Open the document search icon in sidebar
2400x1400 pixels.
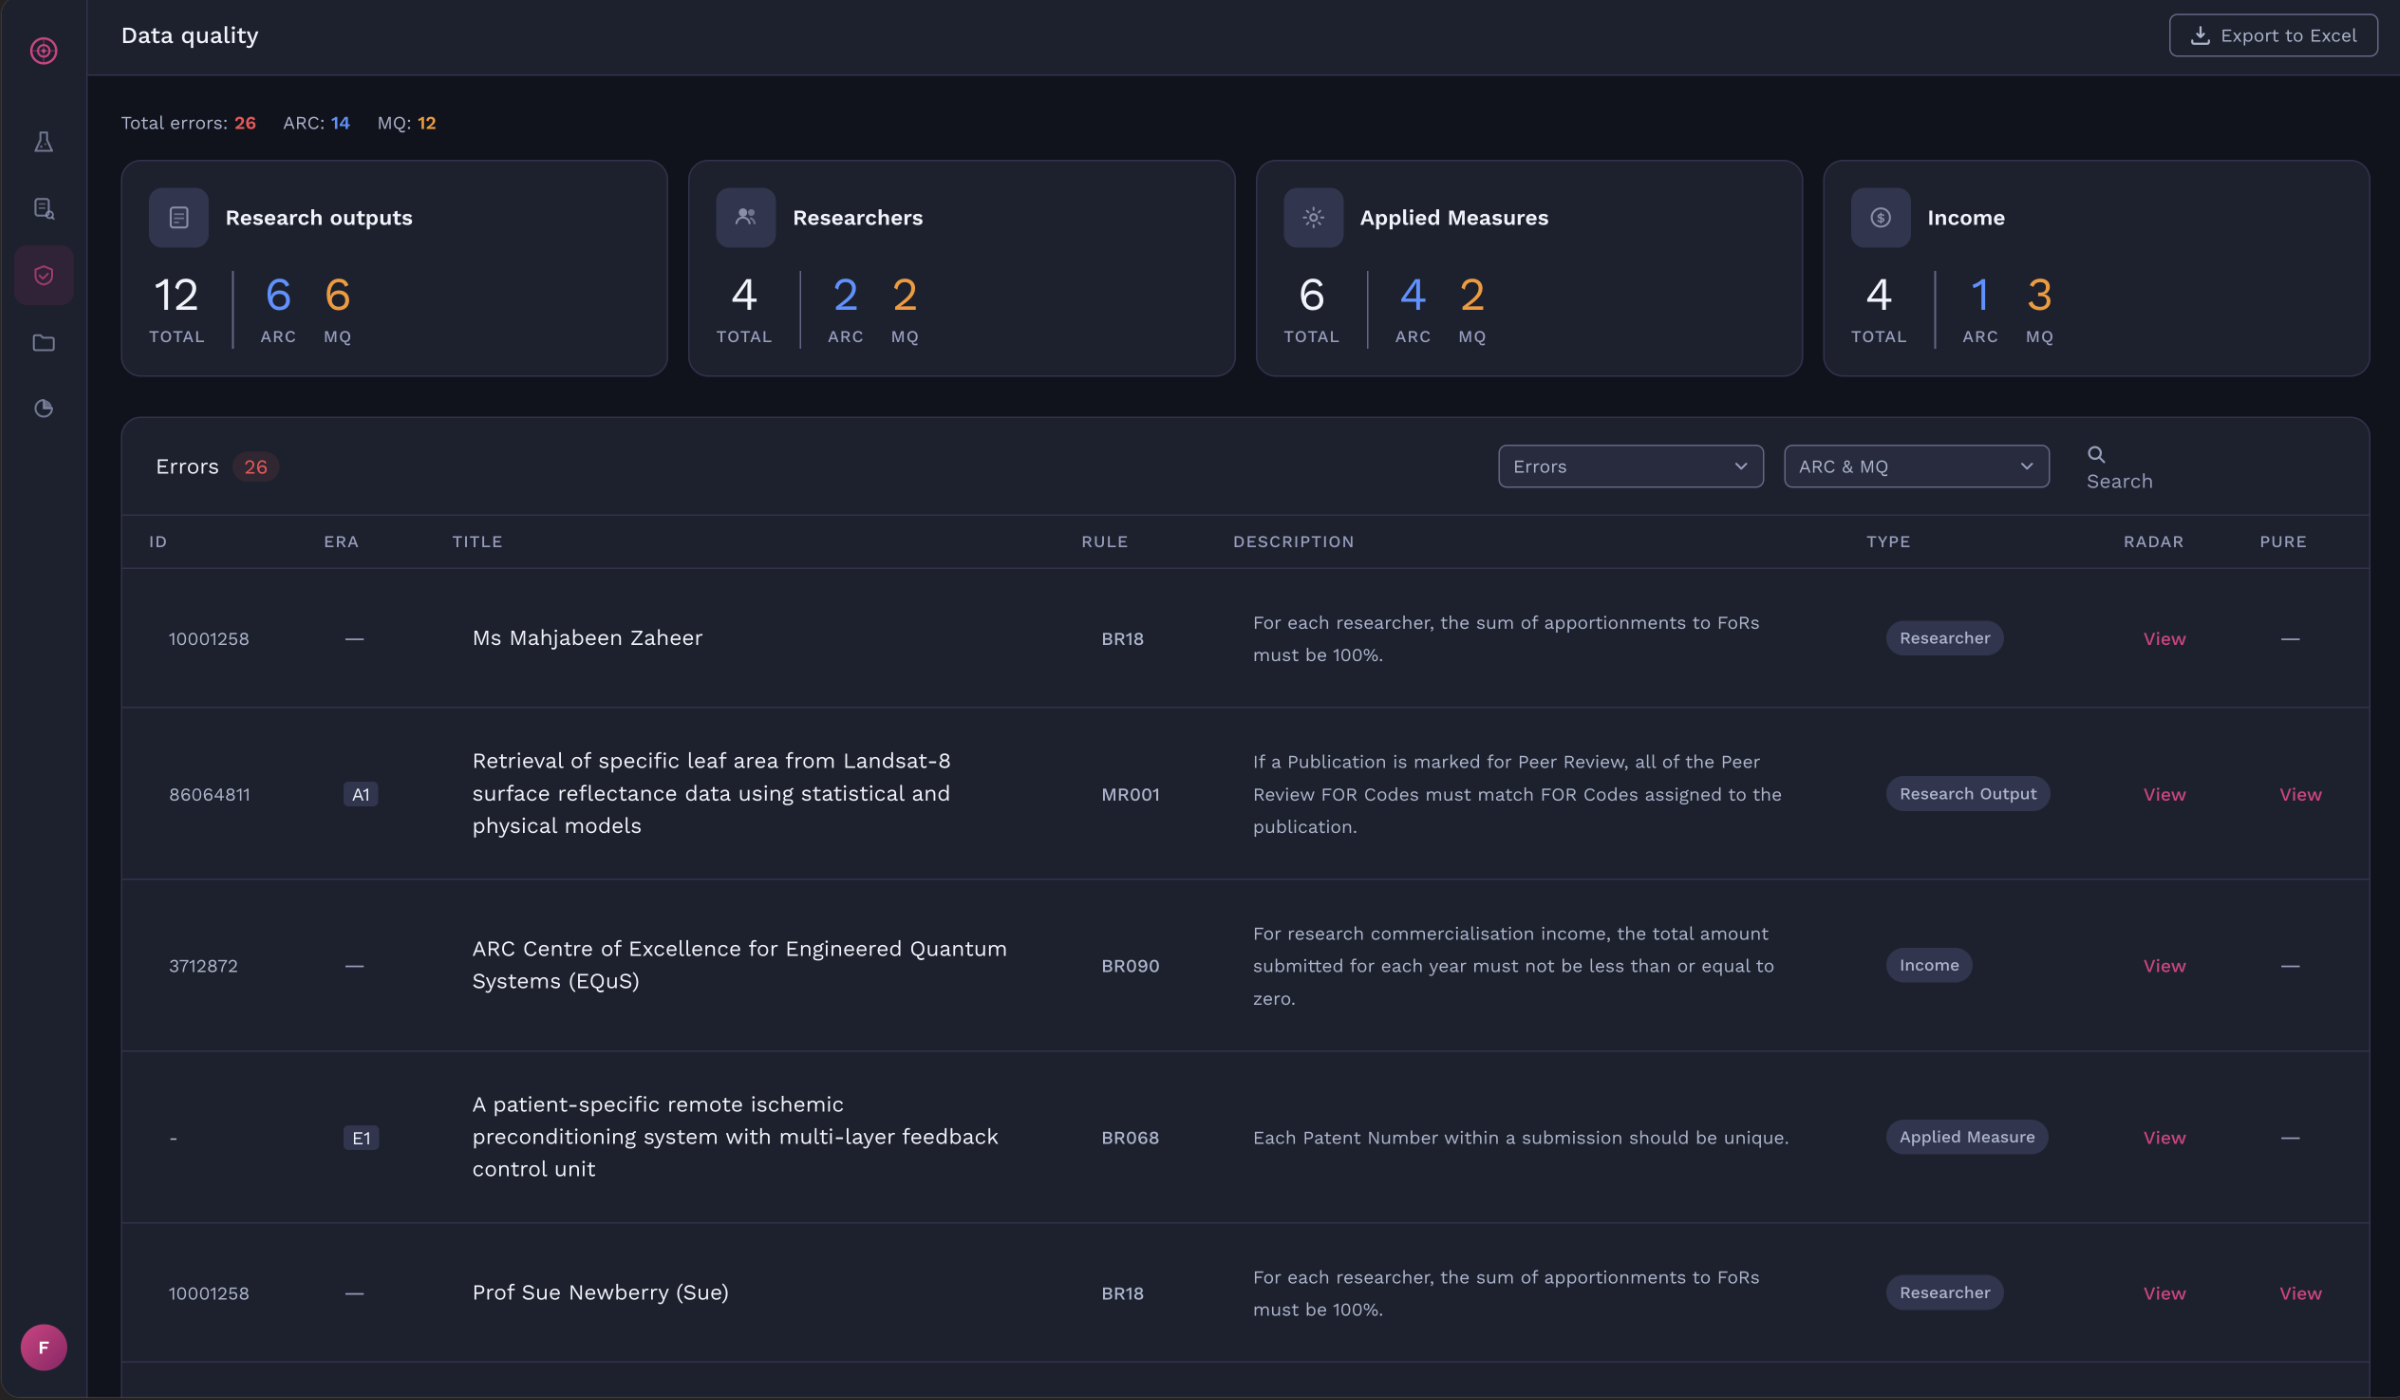43,208
